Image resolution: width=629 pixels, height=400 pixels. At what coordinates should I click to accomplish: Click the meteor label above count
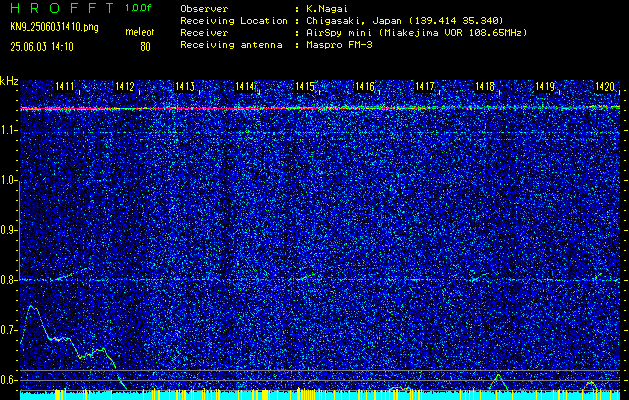[140, 32]
